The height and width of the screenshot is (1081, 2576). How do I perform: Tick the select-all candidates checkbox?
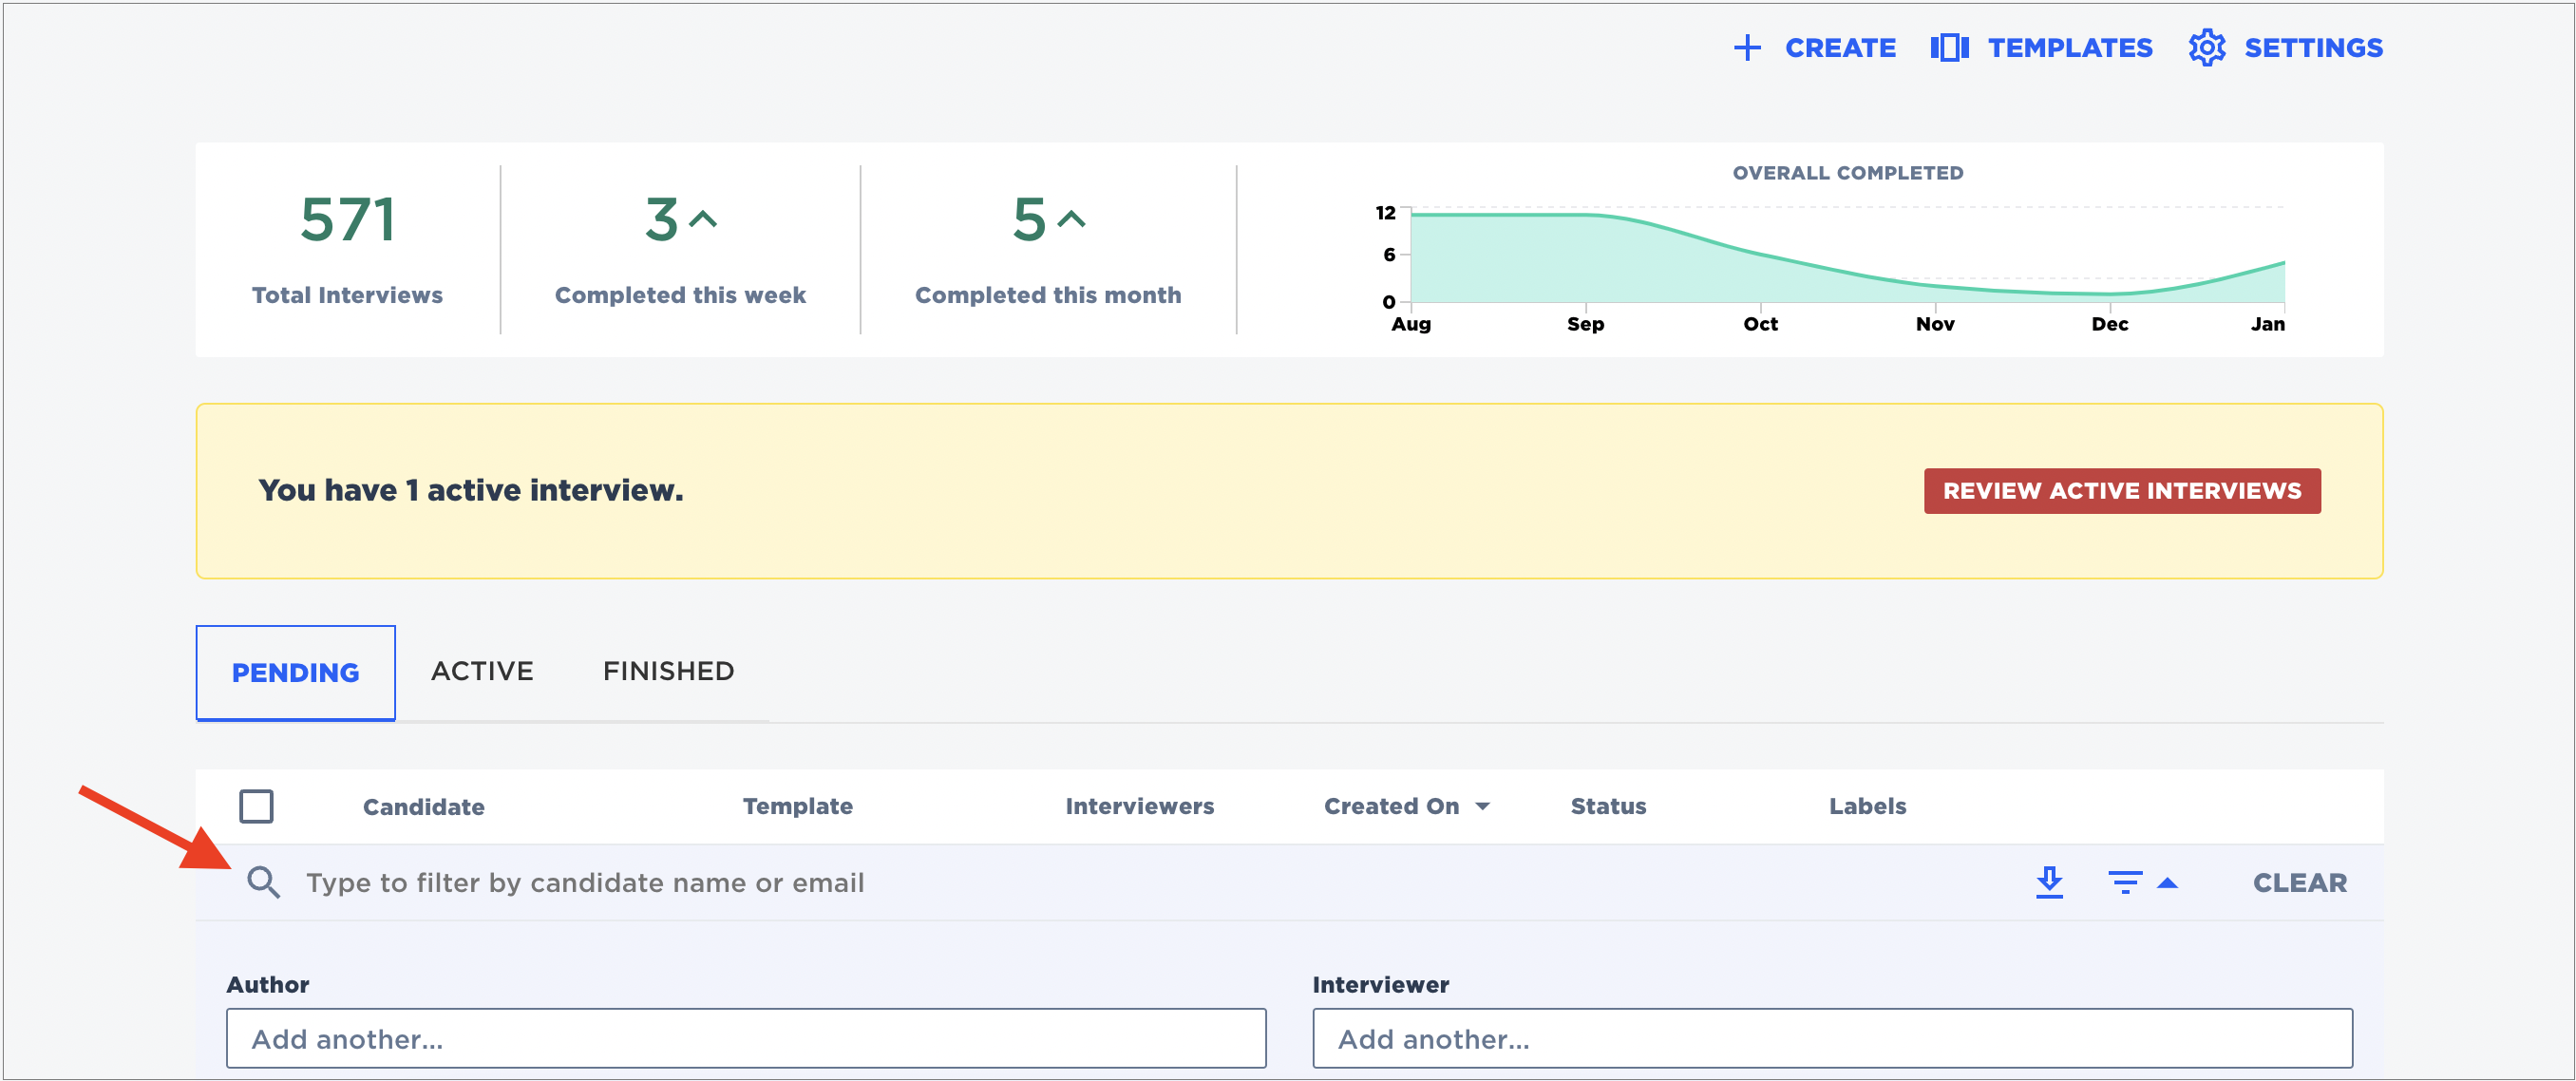[256, 806]
